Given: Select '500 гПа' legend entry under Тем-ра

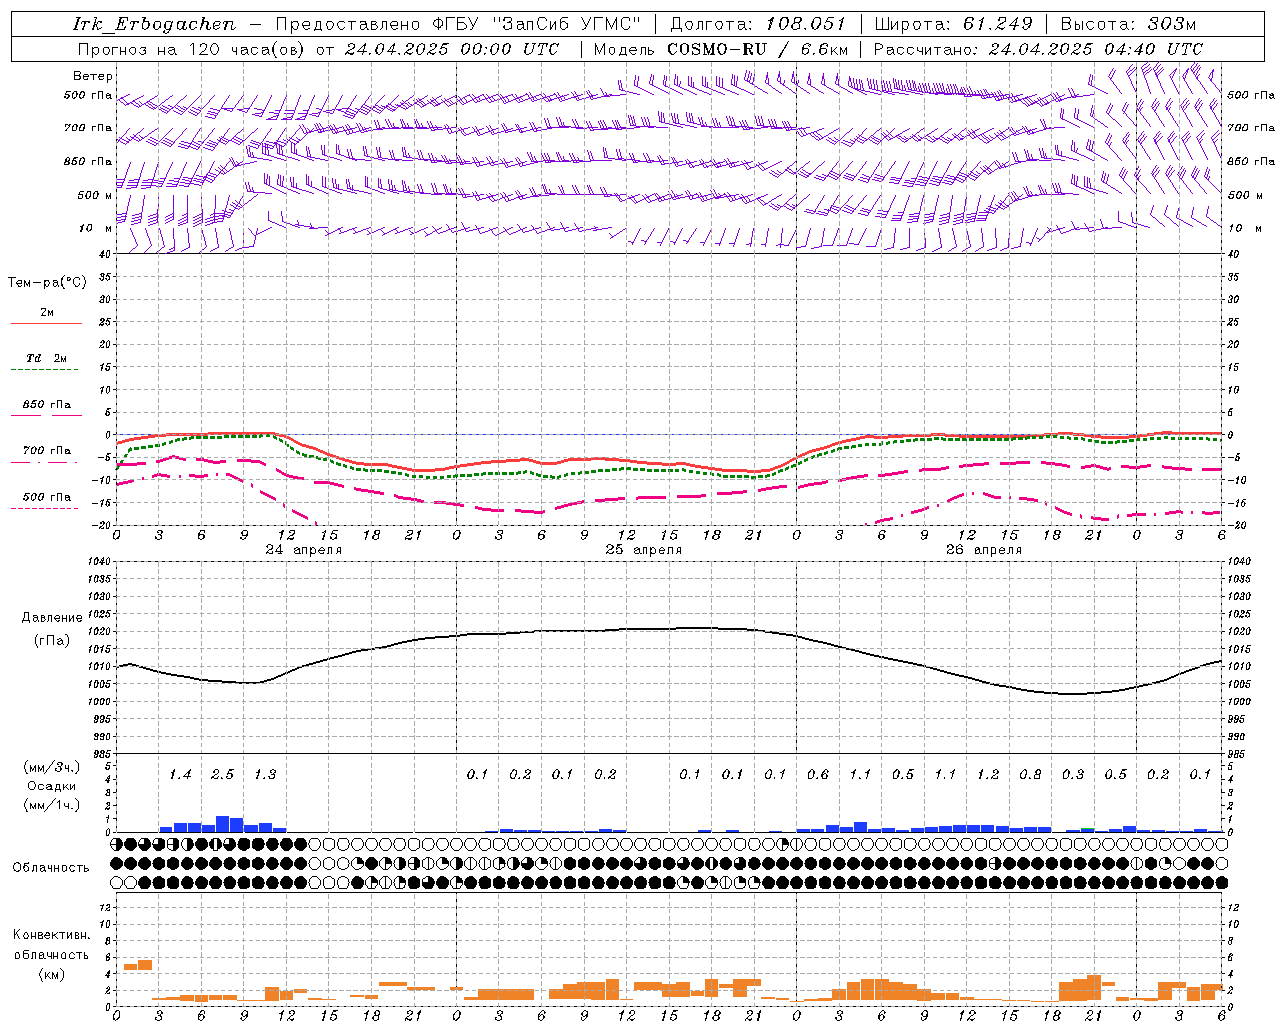Looking at the screenshot, I should click(x=47, y=497).
